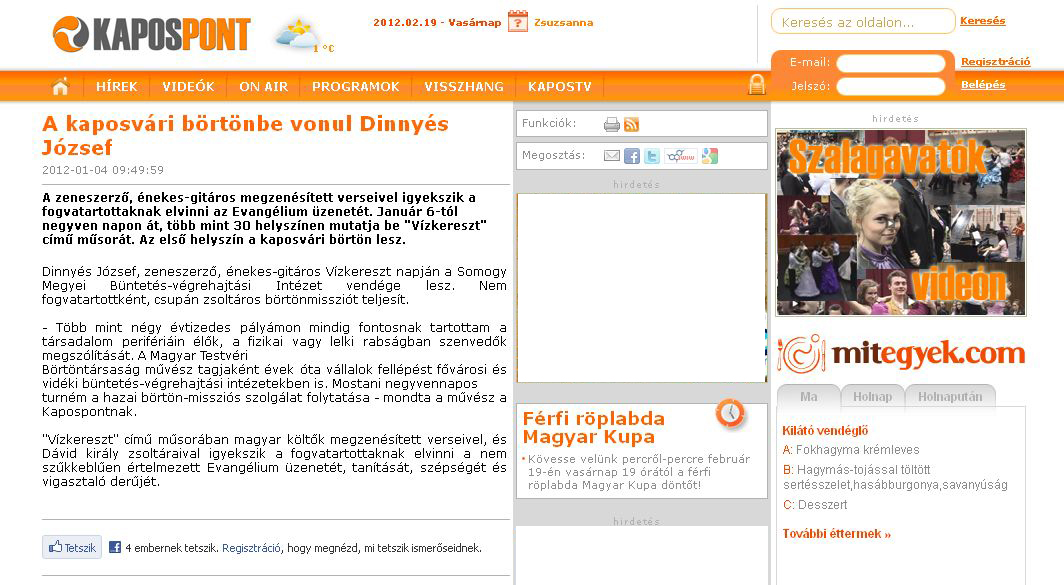Share the article on Twitter
The width and height of the screenshot is (1064, 585).
[651, 156]
